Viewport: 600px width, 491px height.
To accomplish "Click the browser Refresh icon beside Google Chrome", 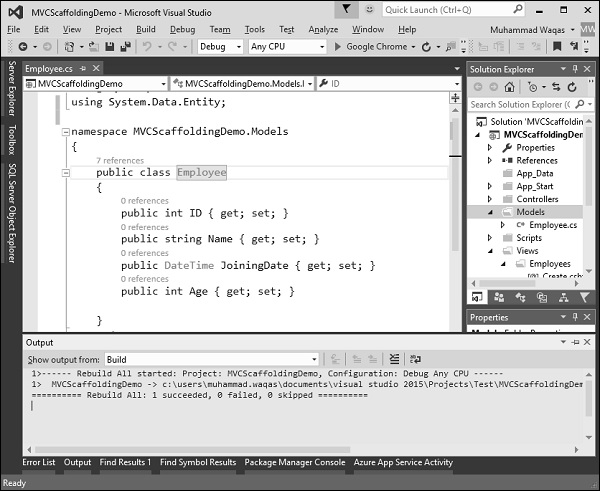I will (x=426, y=47).
